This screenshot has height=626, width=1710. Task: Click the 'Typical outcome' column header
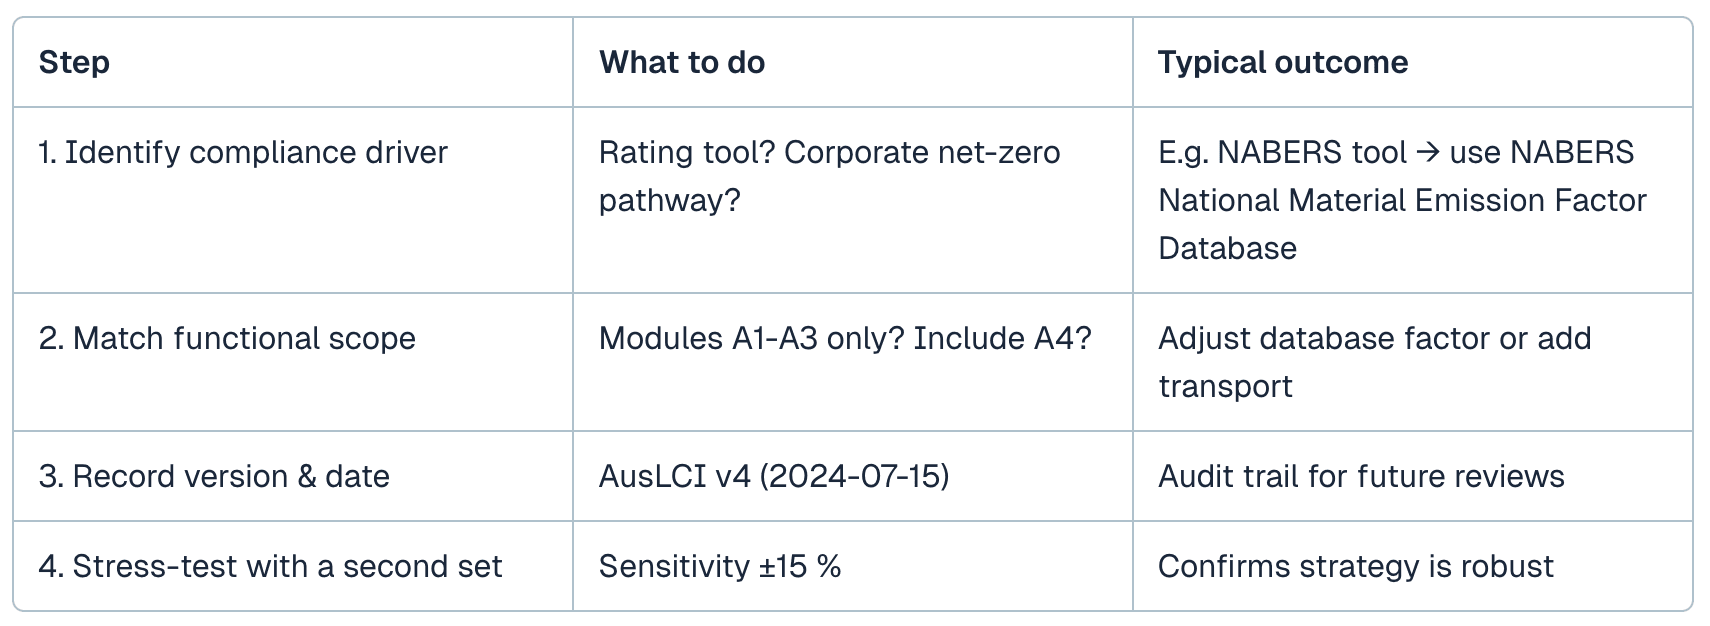pos(1282,62)
